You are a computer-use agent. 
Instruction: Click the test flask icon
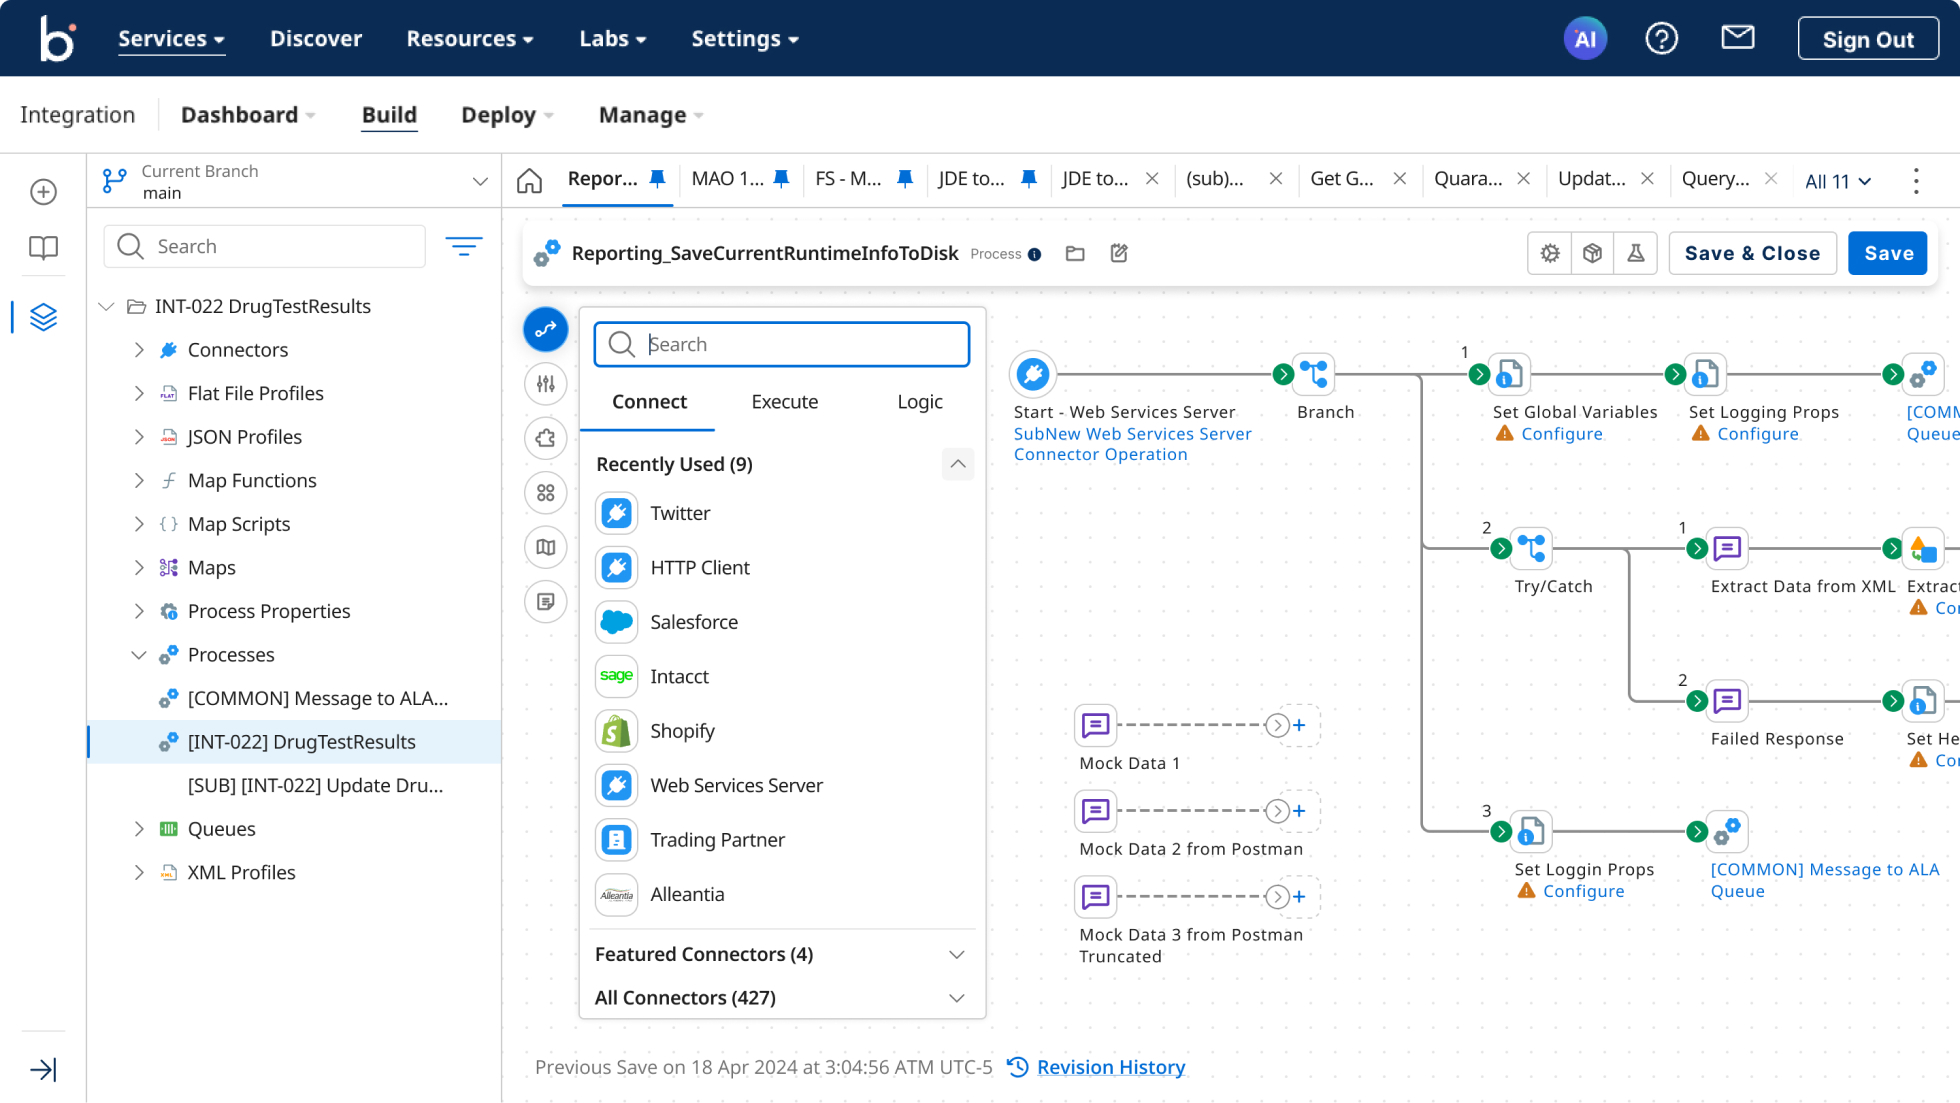click(x=1635, y=253)
